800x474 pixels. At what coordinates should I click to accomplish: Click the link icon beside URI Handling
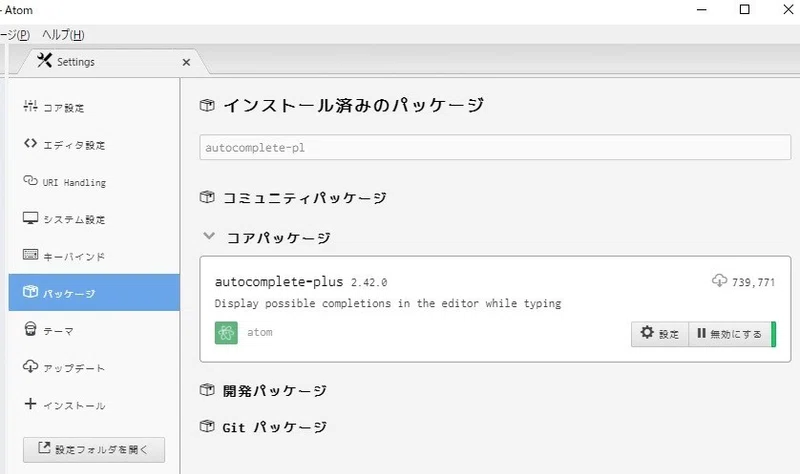tap(30, 180)
